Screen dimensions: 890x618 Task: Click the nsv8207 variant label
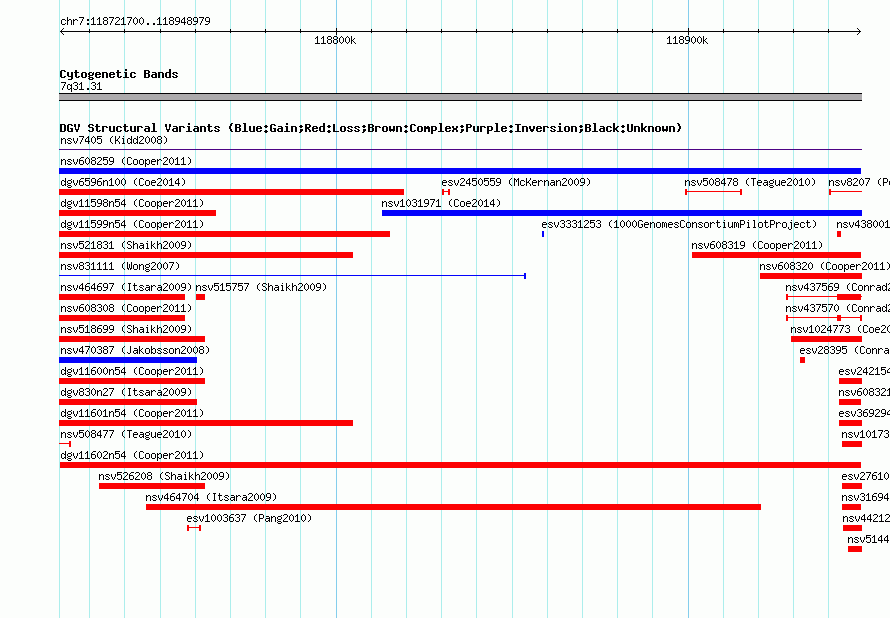point(859,182)
